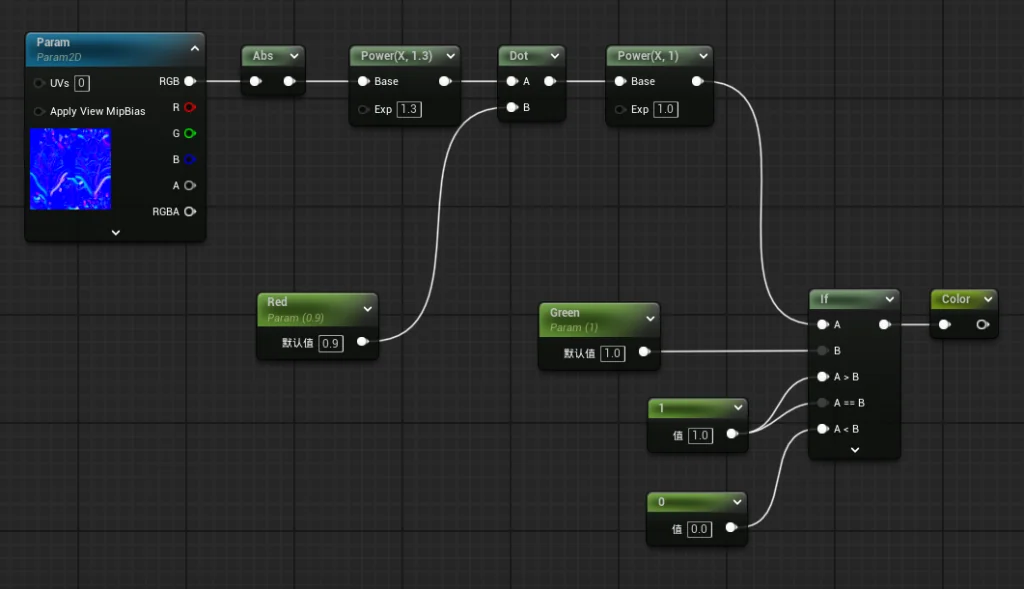Click the Dot node output pin
This screenshot has height=589, width=1024.
coord(550,81)
